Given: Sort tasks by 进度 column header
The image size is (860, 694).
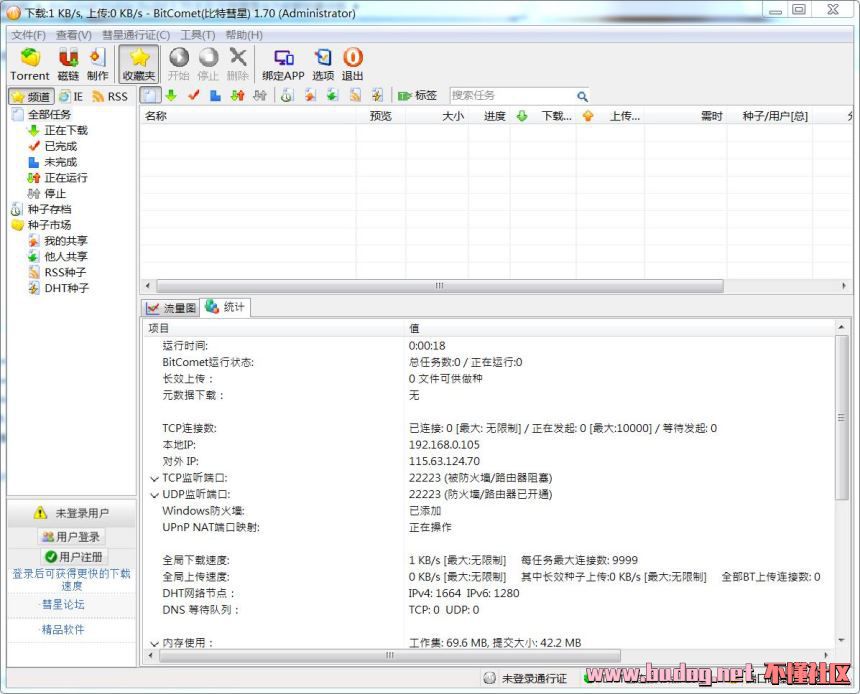Looking at the screenshot, I should click(489, 116).
